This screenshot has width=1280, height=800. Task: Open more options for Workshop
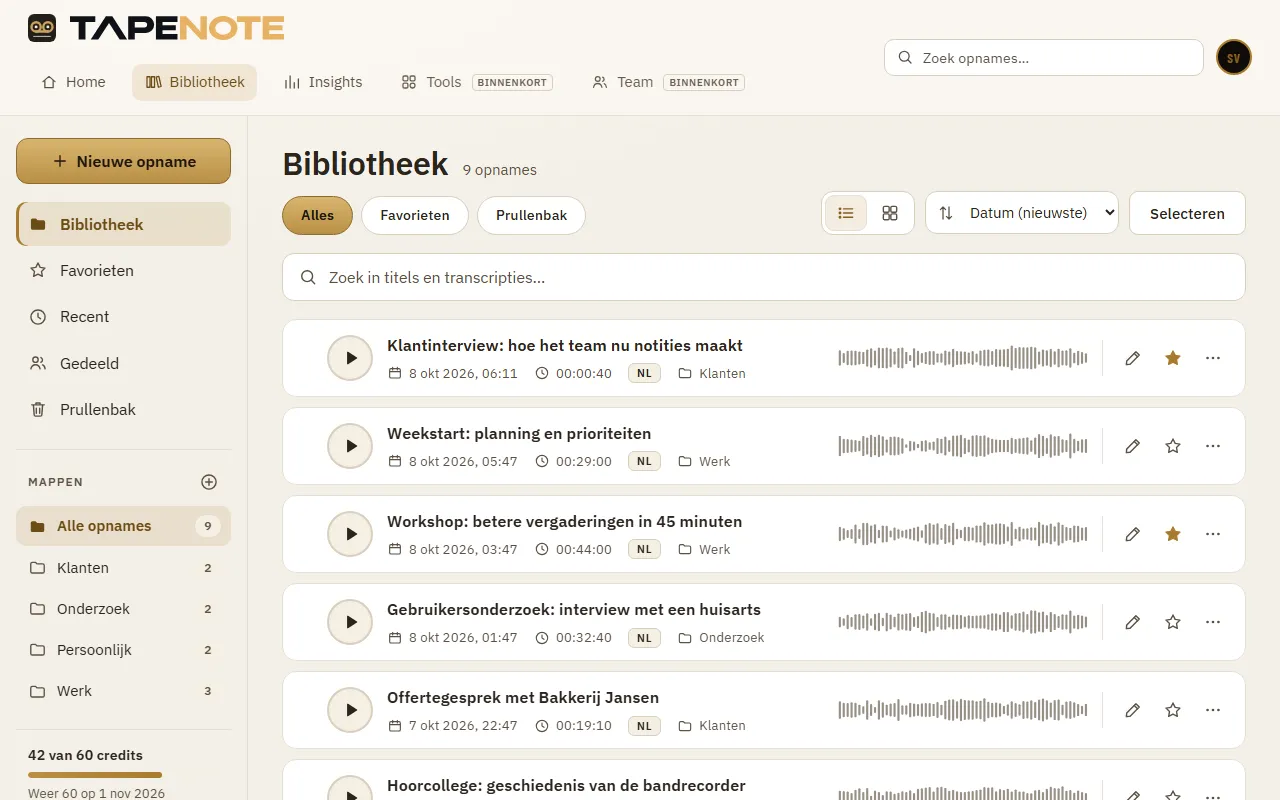click(1213, 534)
